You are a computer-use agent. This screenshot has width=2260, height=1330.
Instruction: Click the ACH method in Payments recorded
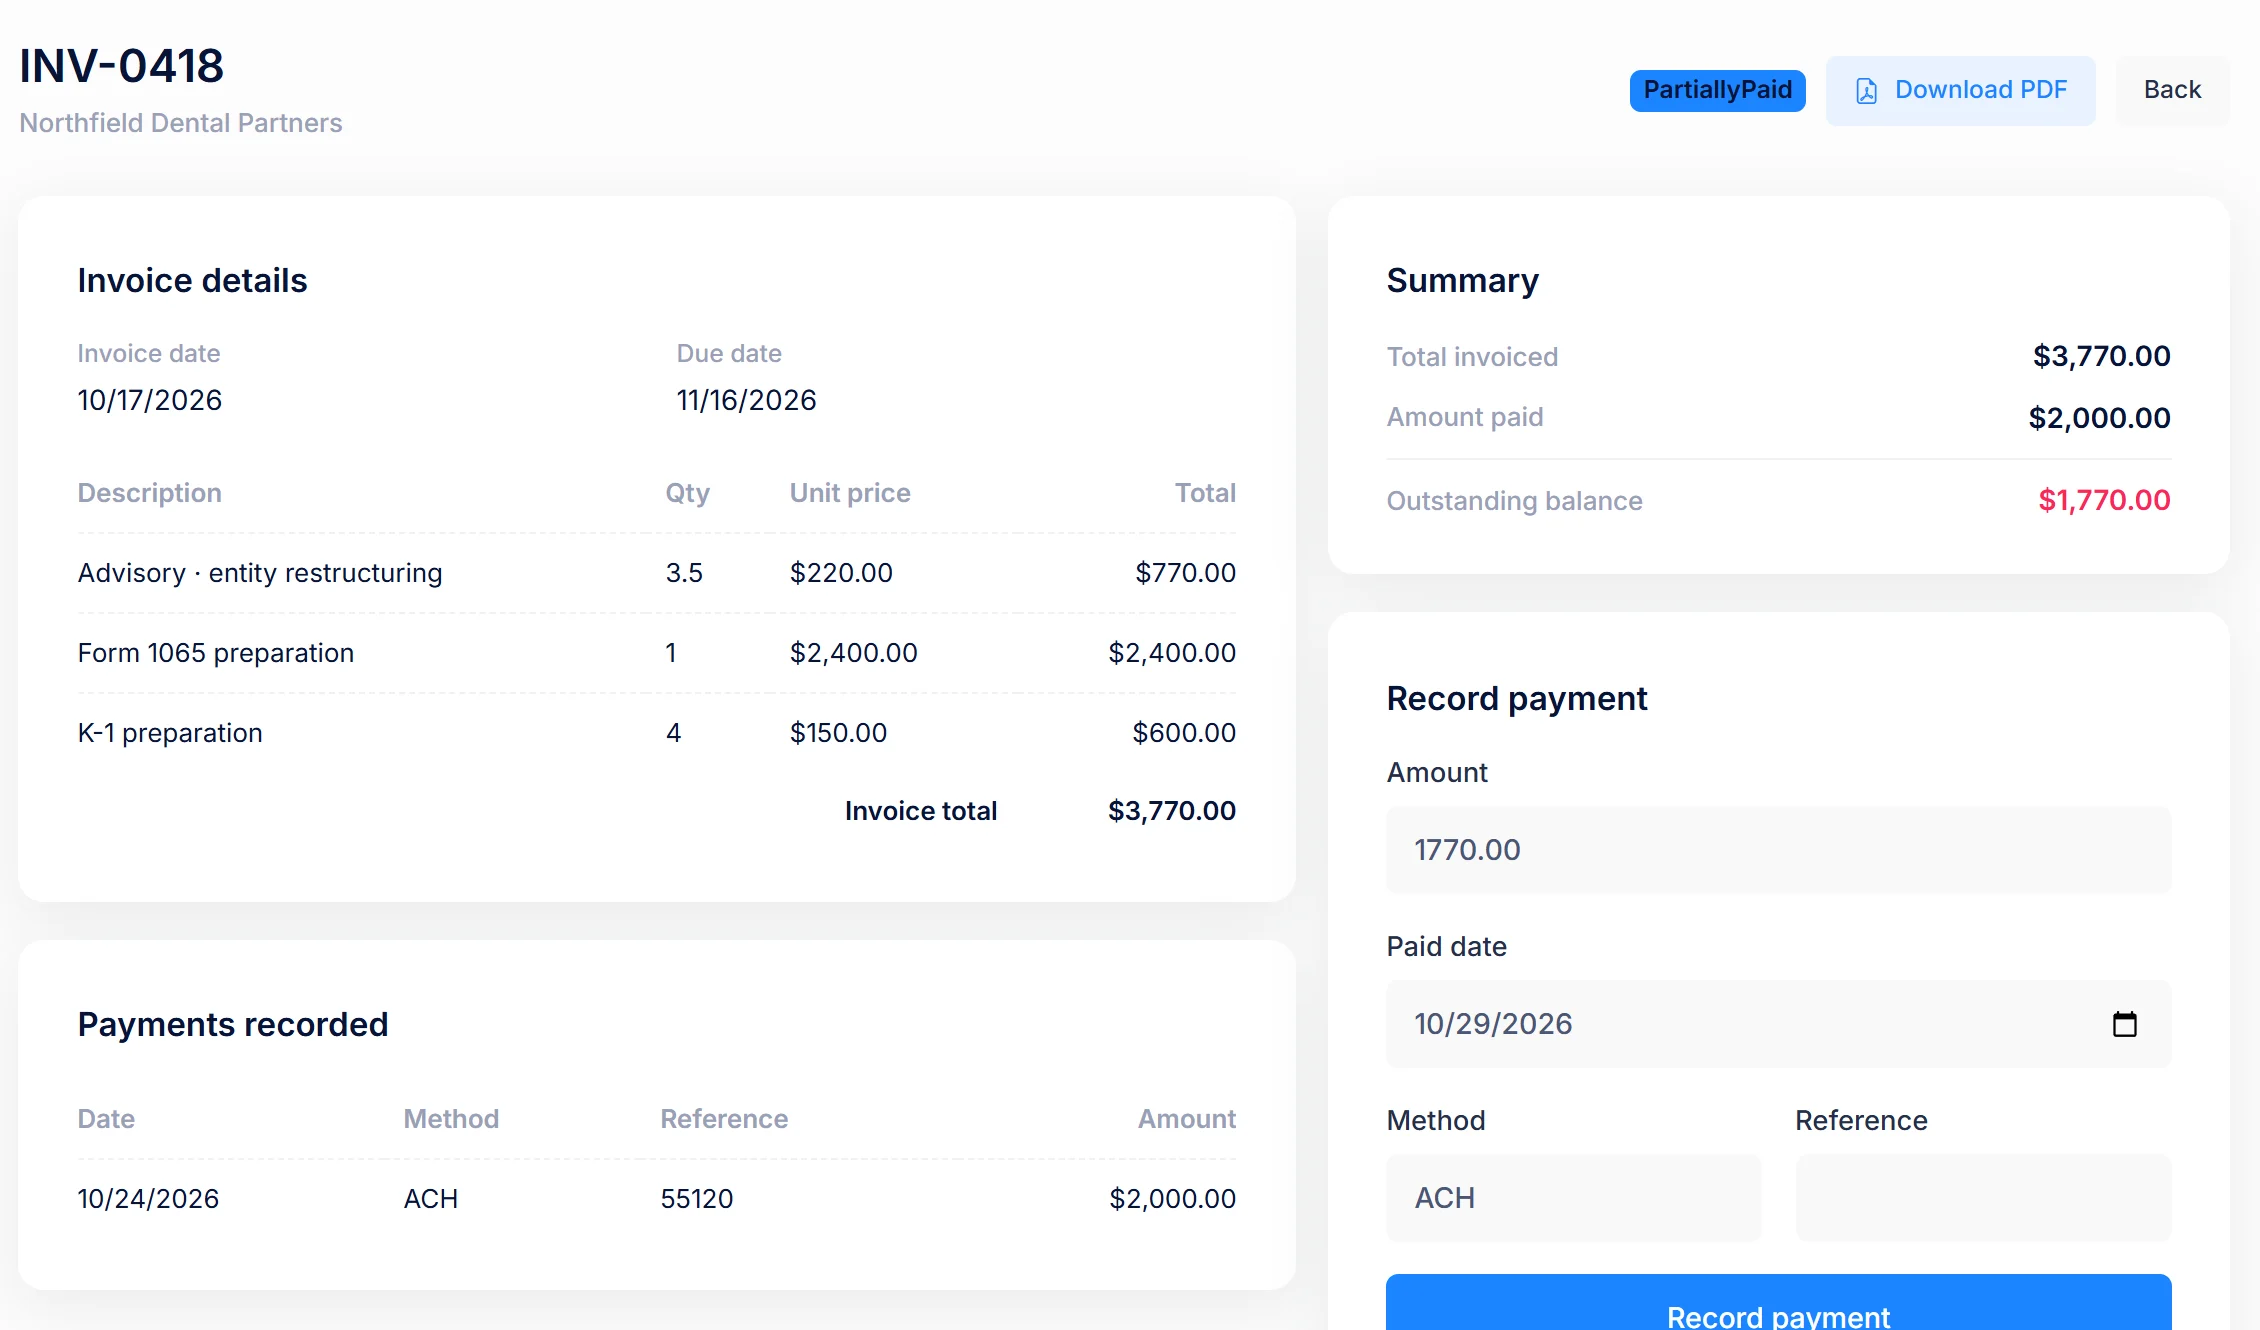[430, 1199]
